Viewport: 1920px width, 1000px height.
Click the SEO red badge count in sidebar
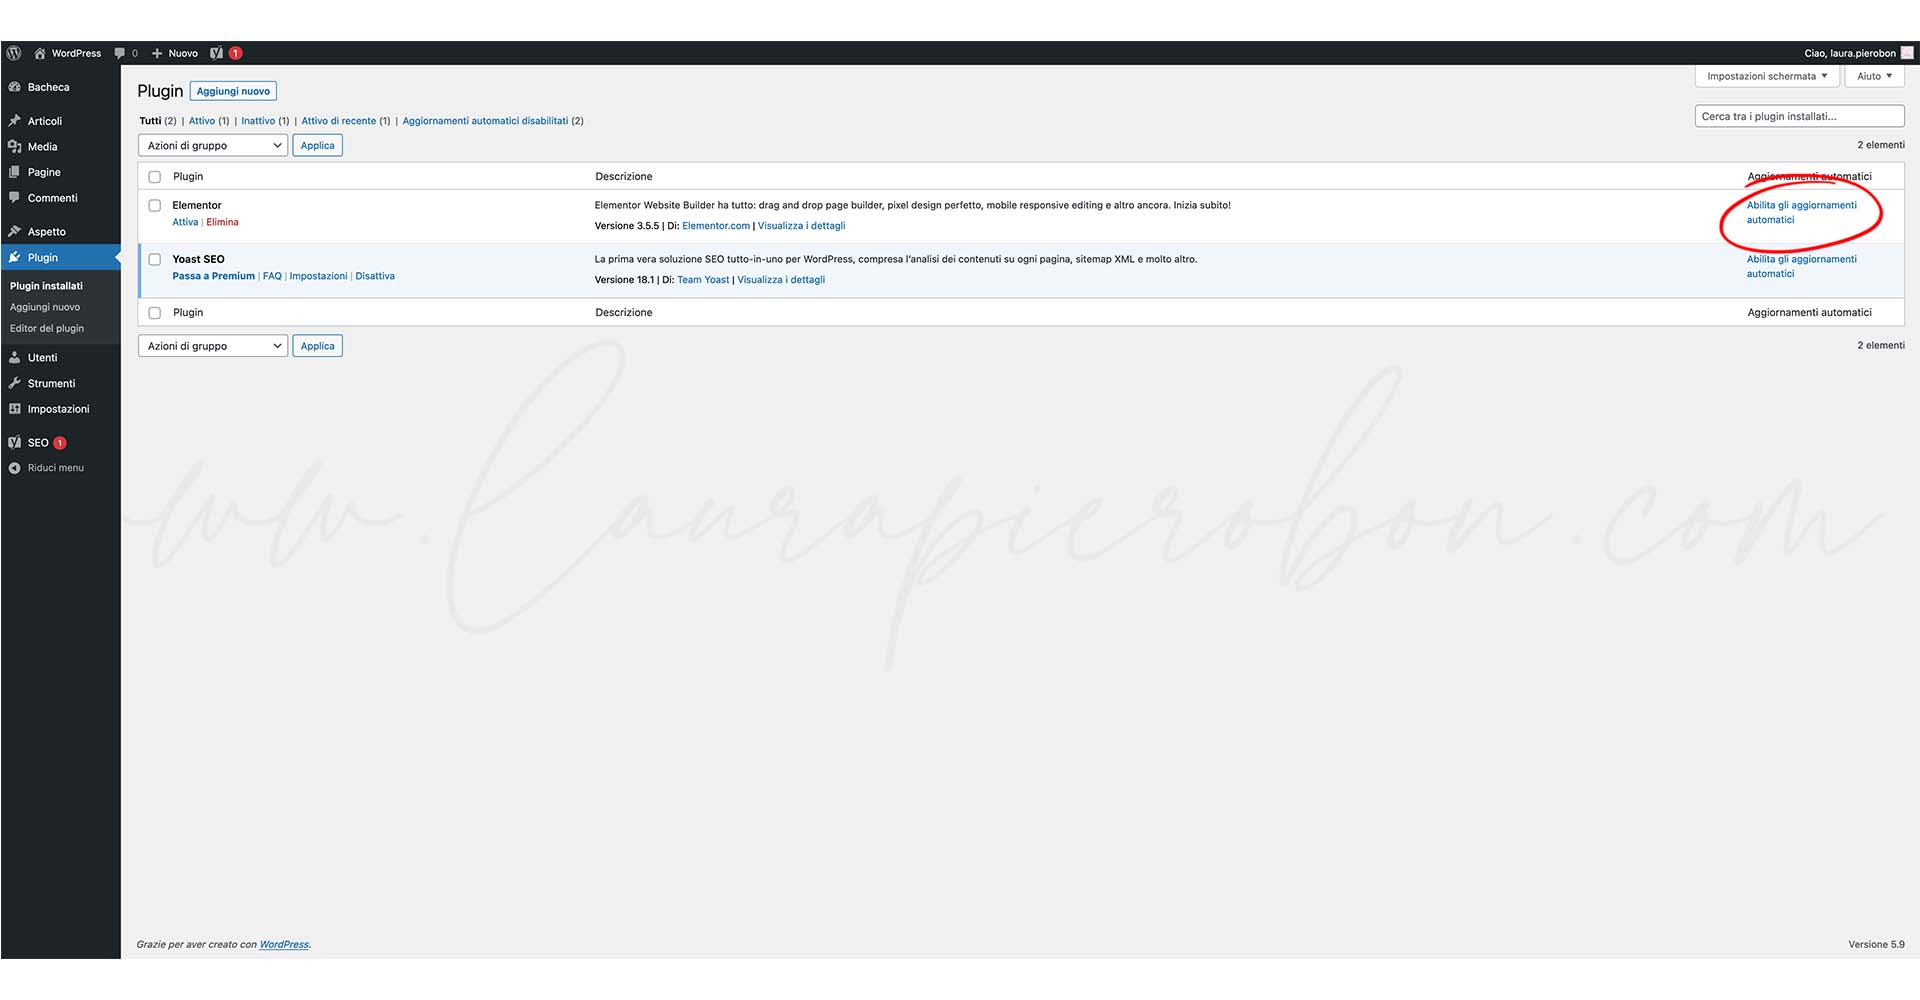pyautogui.click(x=60, y=443)
